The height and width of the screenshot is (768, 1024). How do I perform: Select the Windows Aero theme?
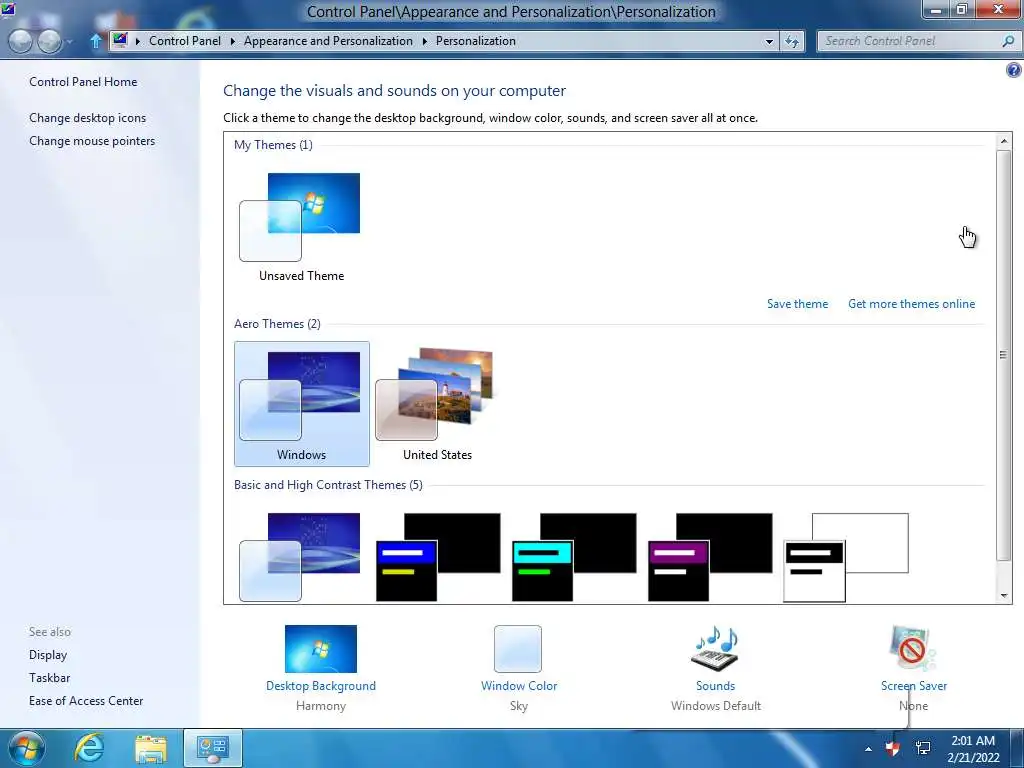[302, 404]
